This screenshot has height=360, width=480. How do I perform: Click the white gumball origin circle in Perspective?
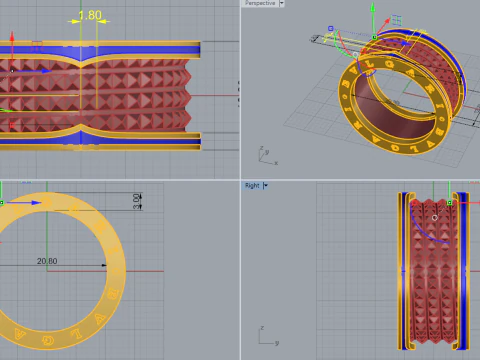[356, 54]
